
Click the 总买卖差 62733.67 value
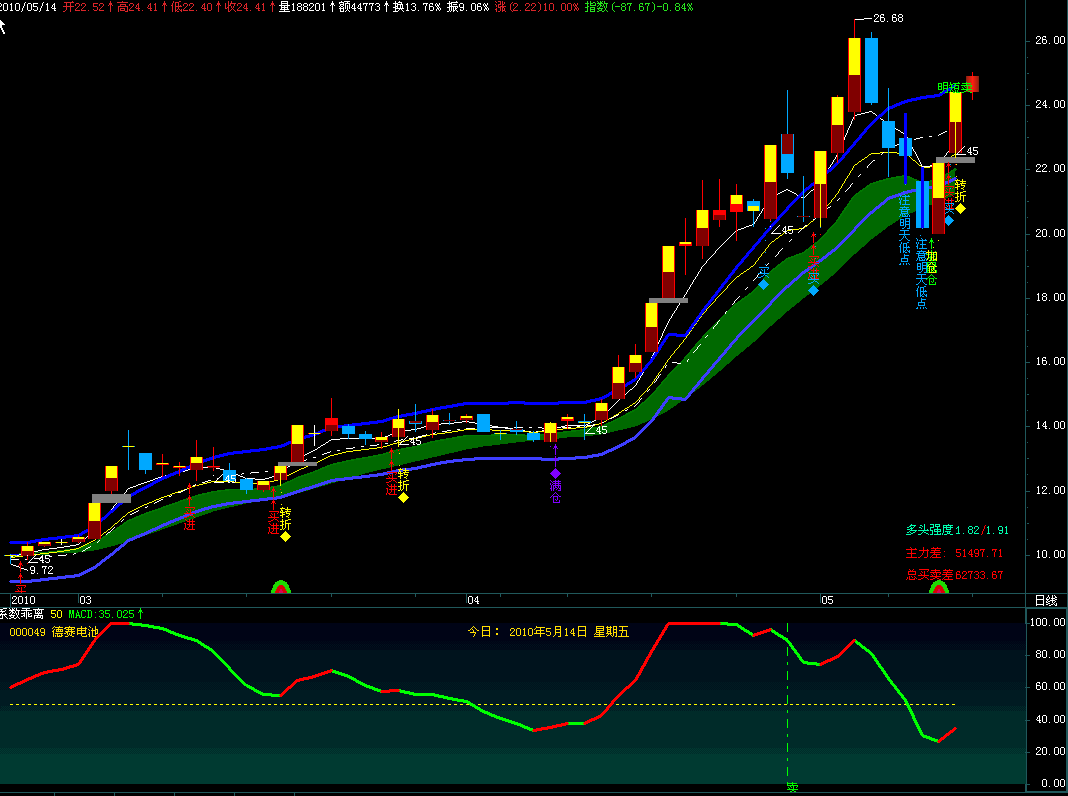pyautogui.click(x=954, y=575)
